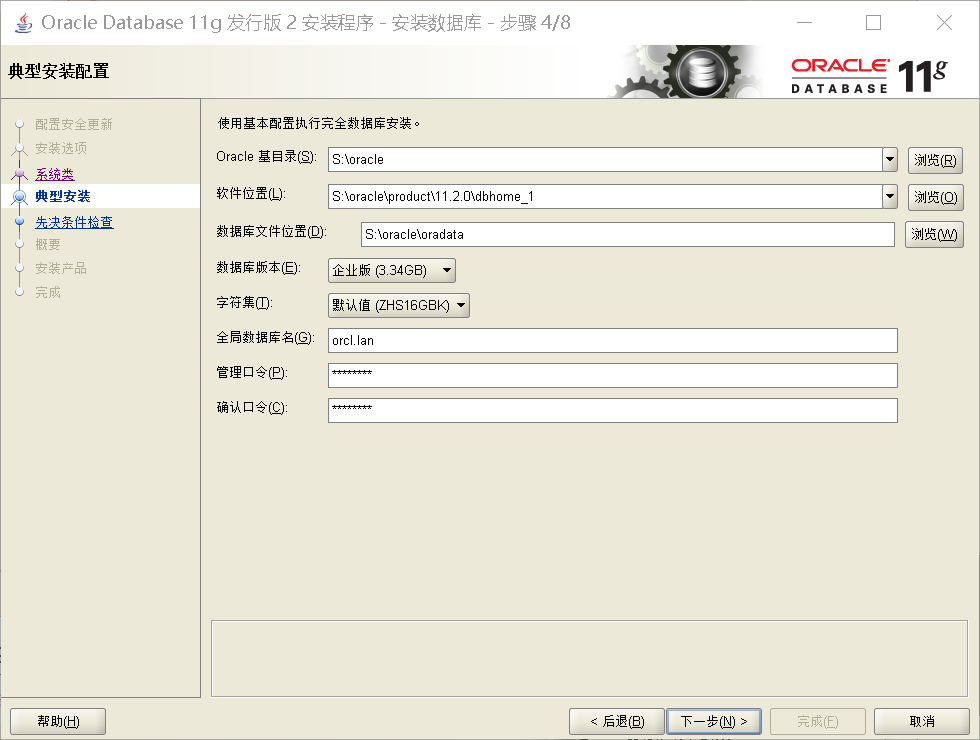Click the 下一步(N) button
Screen dimensions: 980x740
click(713, 721)
